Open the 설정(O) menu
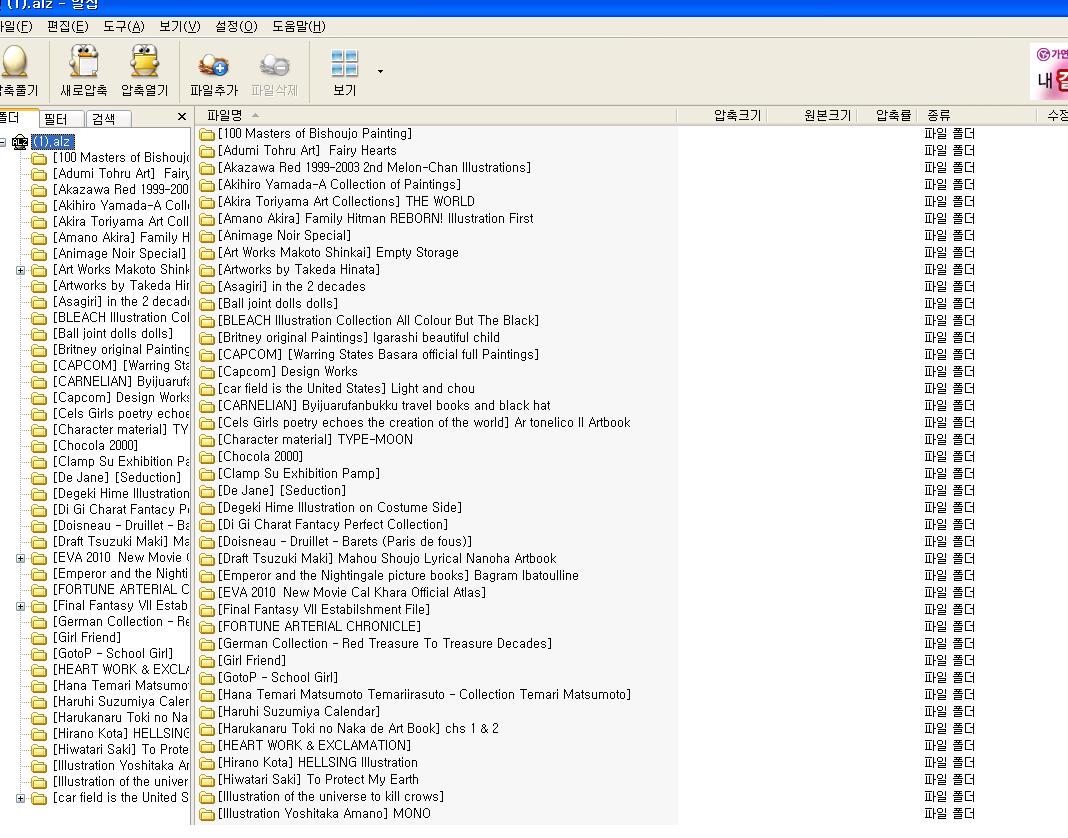Image resolution: width=1068 pixels, height=838 pixels. pyautogui.click(x=235, y=26)
